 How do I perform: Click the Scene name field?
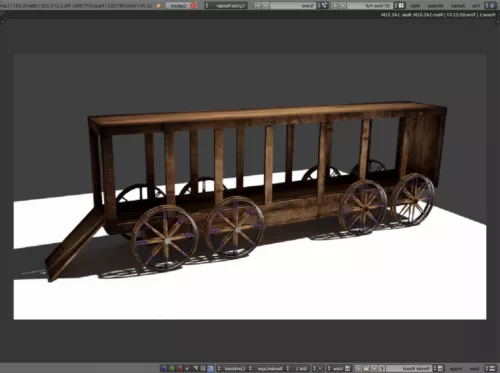(x=293, y=6)
